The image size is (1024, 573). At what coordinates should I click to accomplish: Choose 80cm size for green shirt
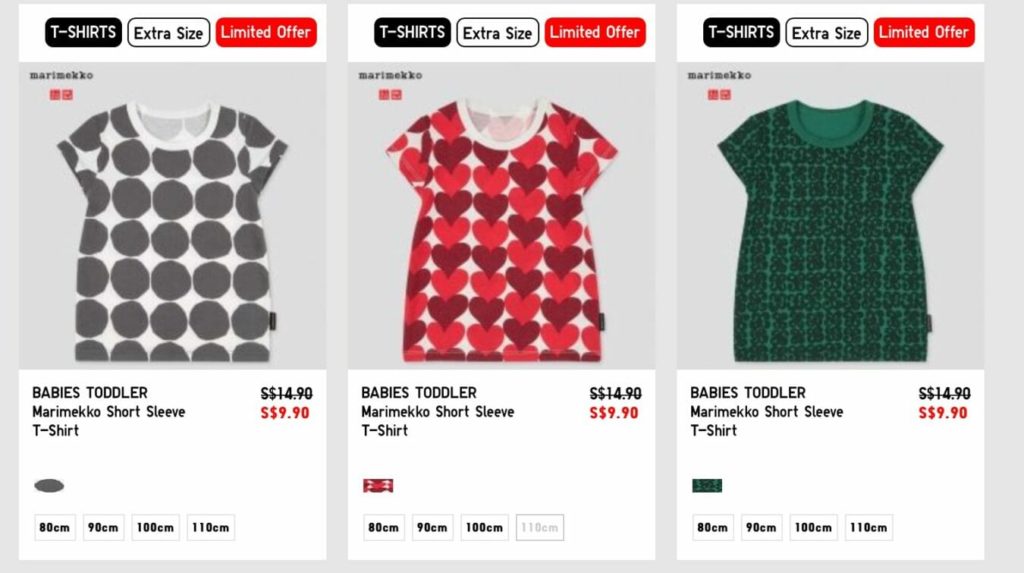(712, 527)
